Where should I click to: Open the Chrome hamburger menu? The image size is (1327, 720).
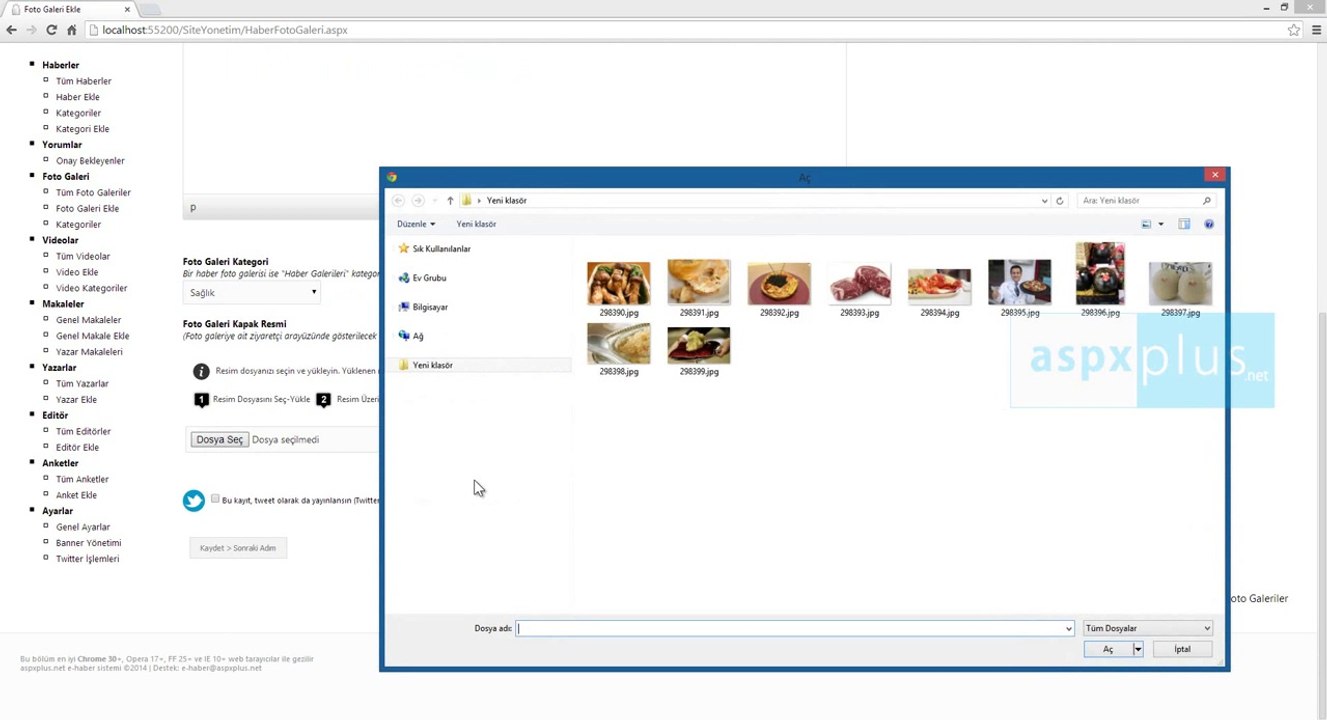click(x=1315, y=30)
